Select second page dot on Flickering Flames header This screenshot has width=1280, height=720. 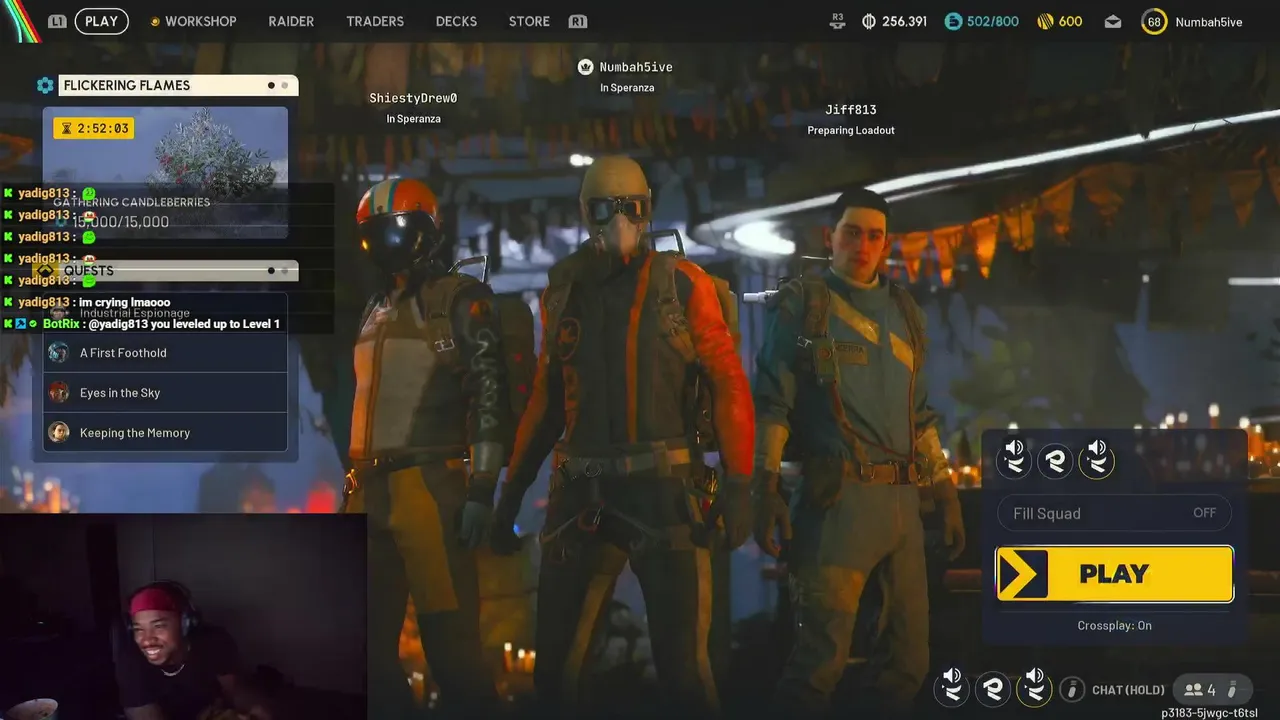click(x=284, y=86)
